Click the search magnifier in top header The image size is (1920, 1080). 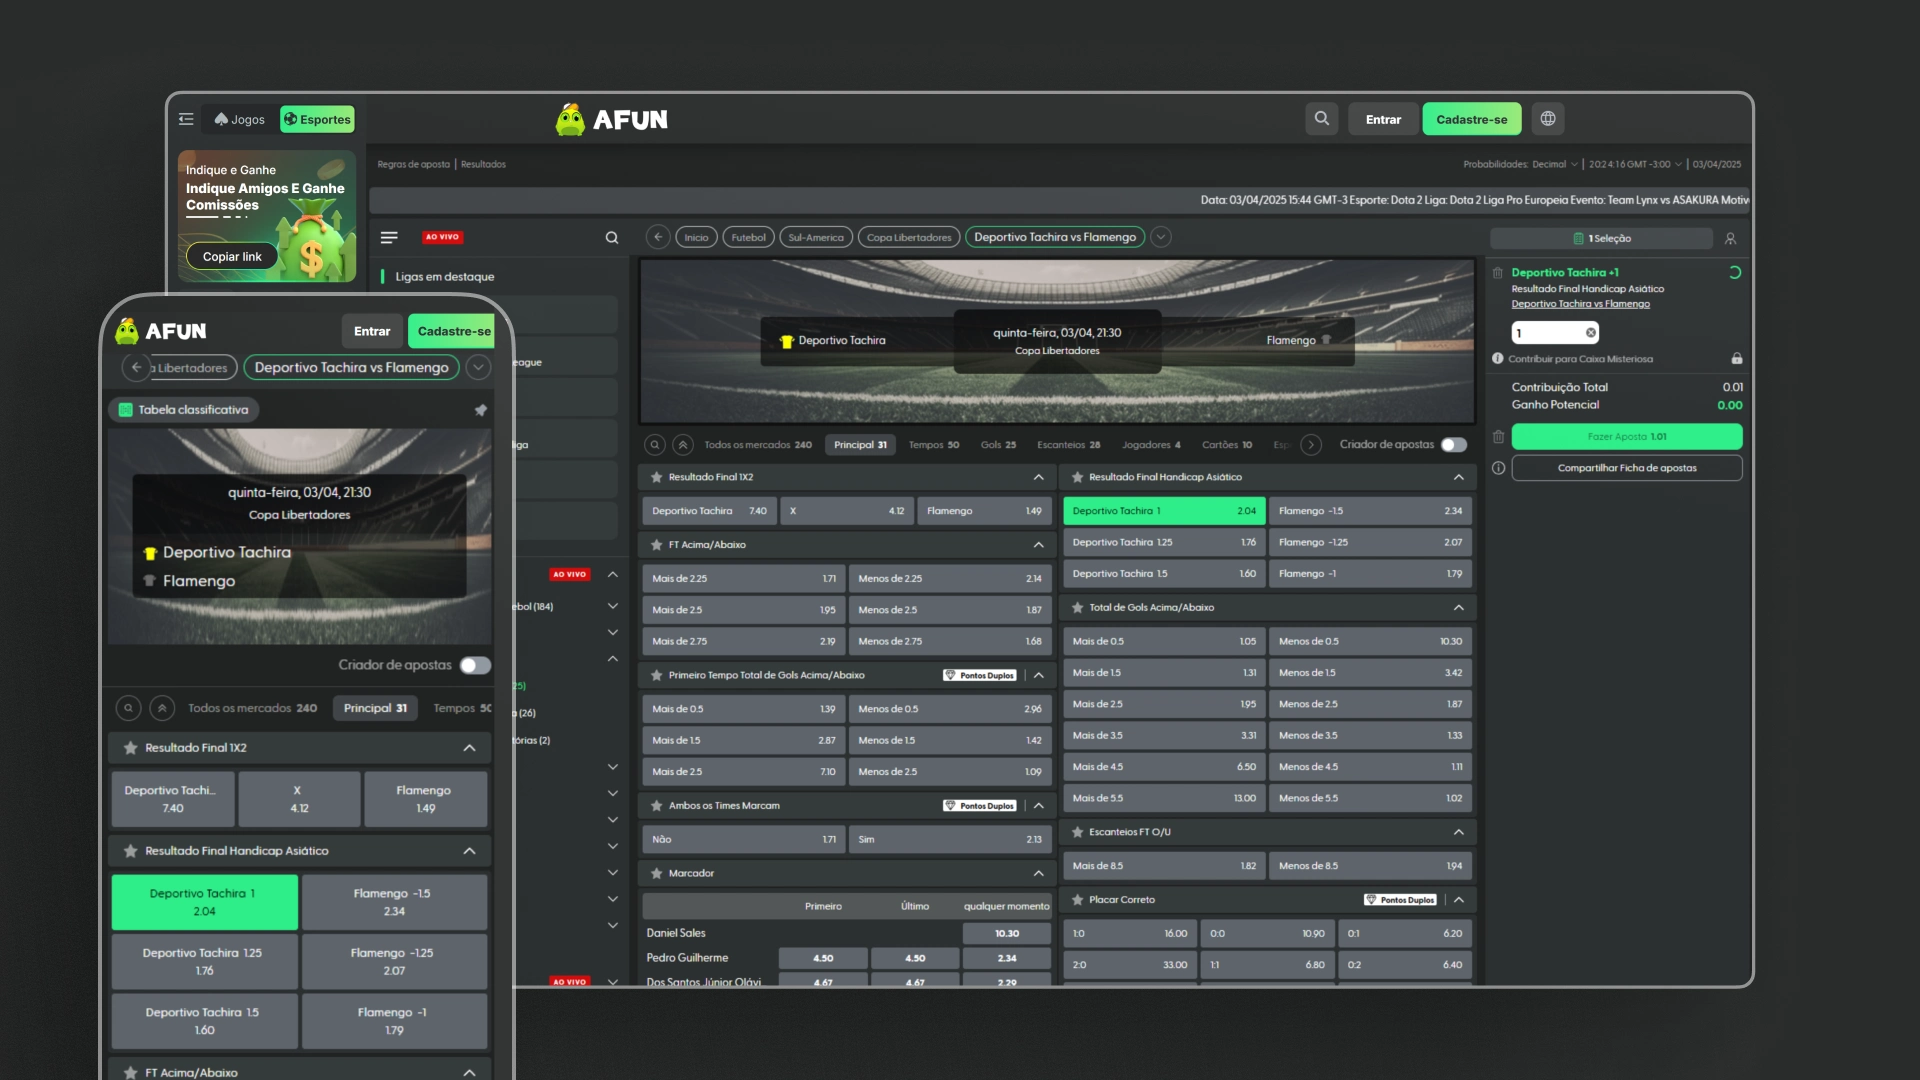1321,119
